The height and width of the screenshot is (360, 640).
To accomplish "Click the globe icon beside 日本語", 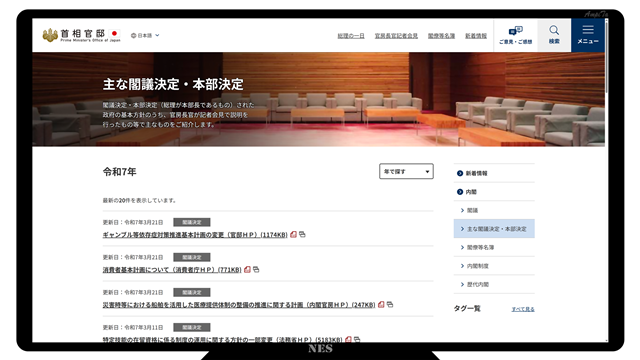I will 133,36.
